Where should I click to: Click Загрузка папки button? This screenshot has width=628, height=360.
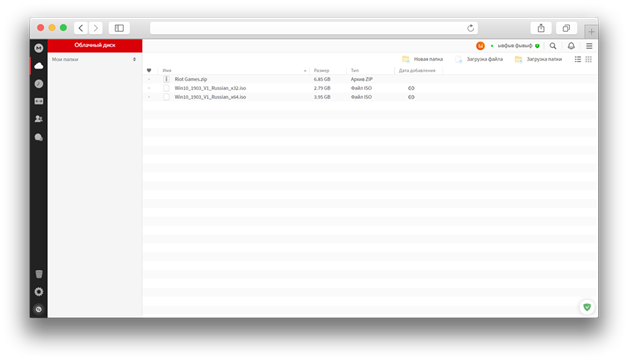[538, 59]
